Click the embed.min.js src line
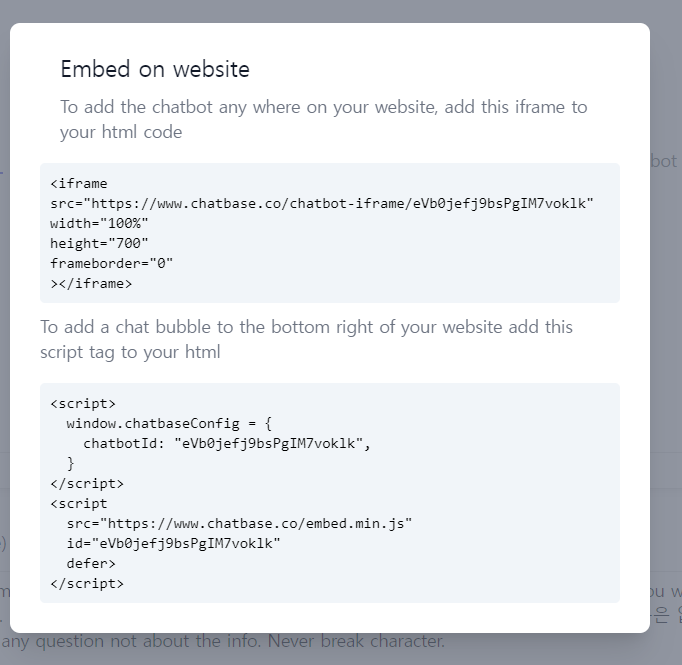 coord(239,523)
